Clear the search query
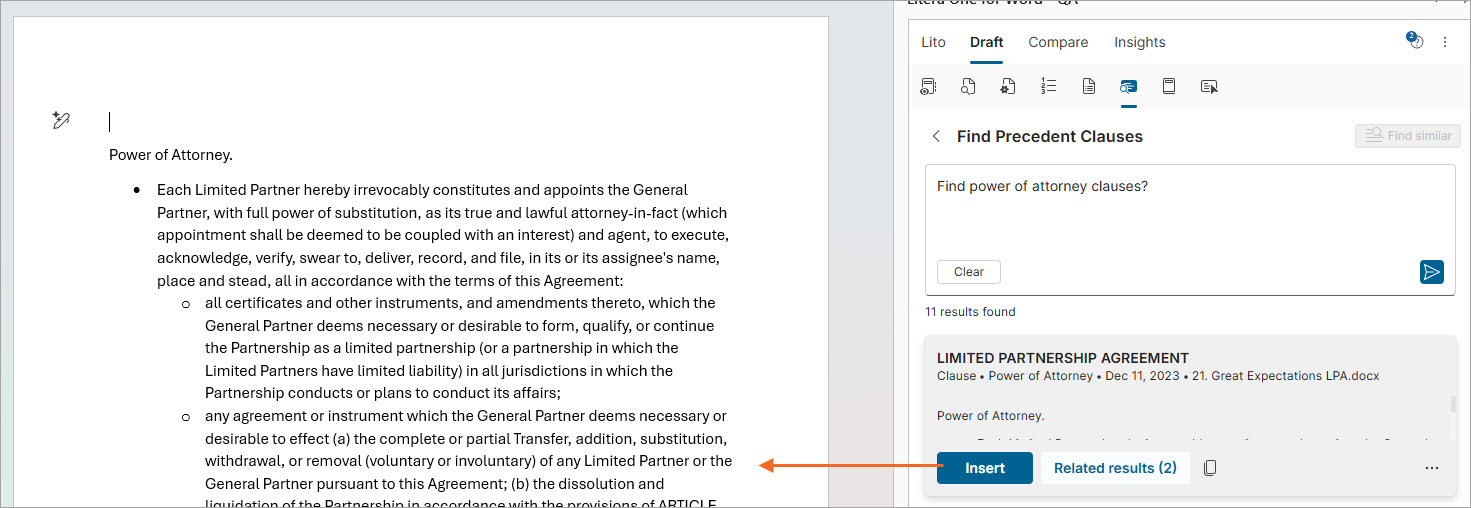The height and width of the screenshot is (508, 1471). coord(969,272)
